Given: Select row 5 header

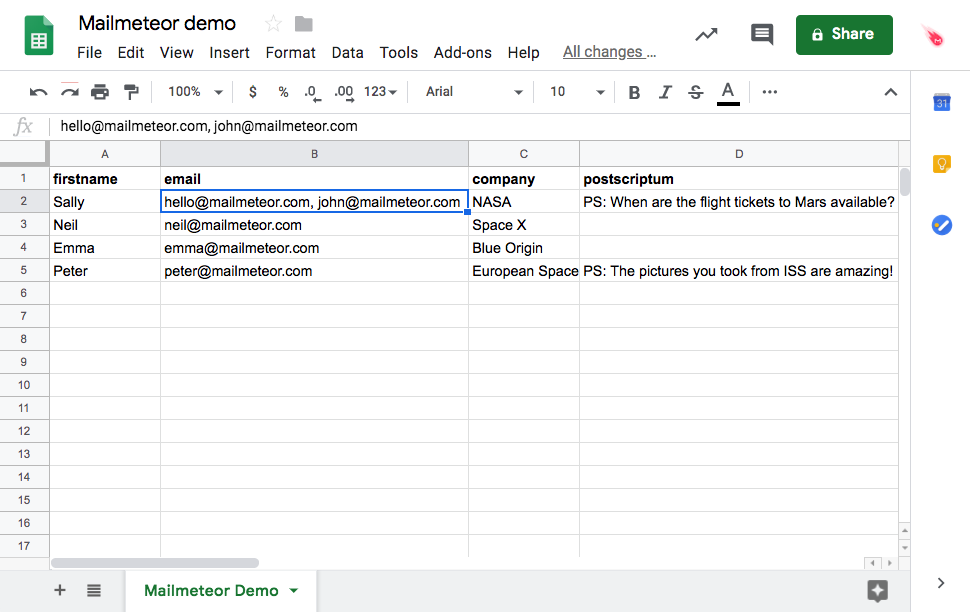Looking at the screenshot, I should click(24, 270).
